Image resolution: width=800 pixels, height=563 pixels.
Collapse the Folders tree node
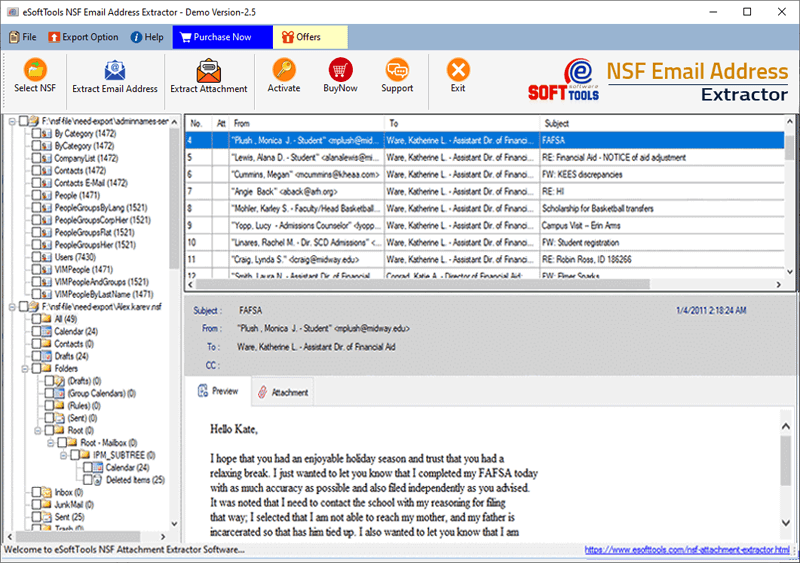[x=23, y=368]
